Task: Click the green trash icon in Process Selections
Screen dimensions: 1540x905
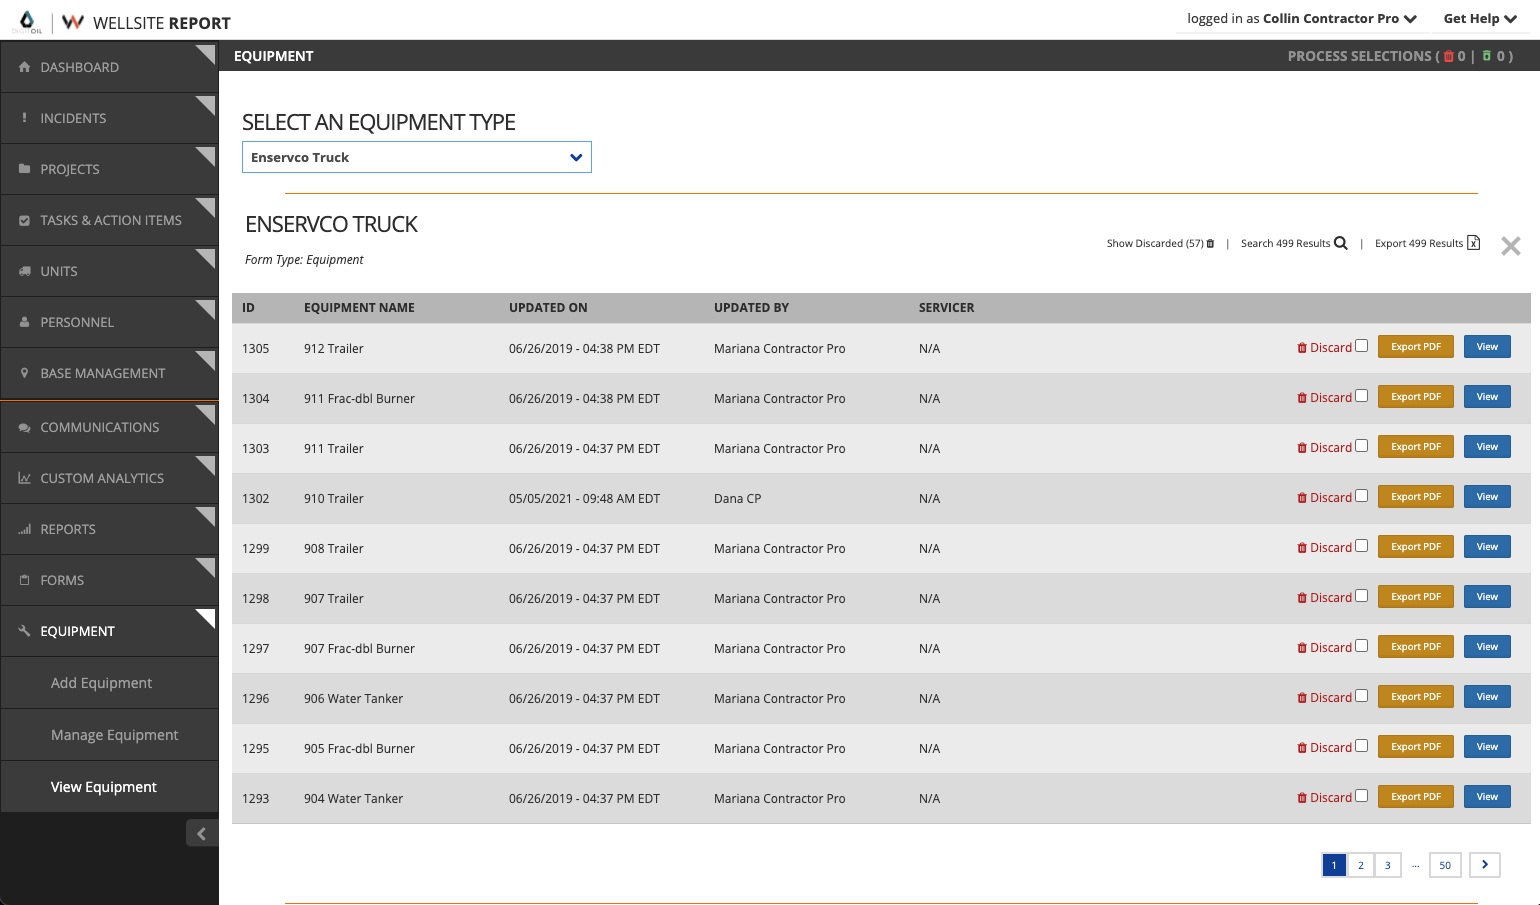Action: pyautogui.click(x=1486, y=56)
